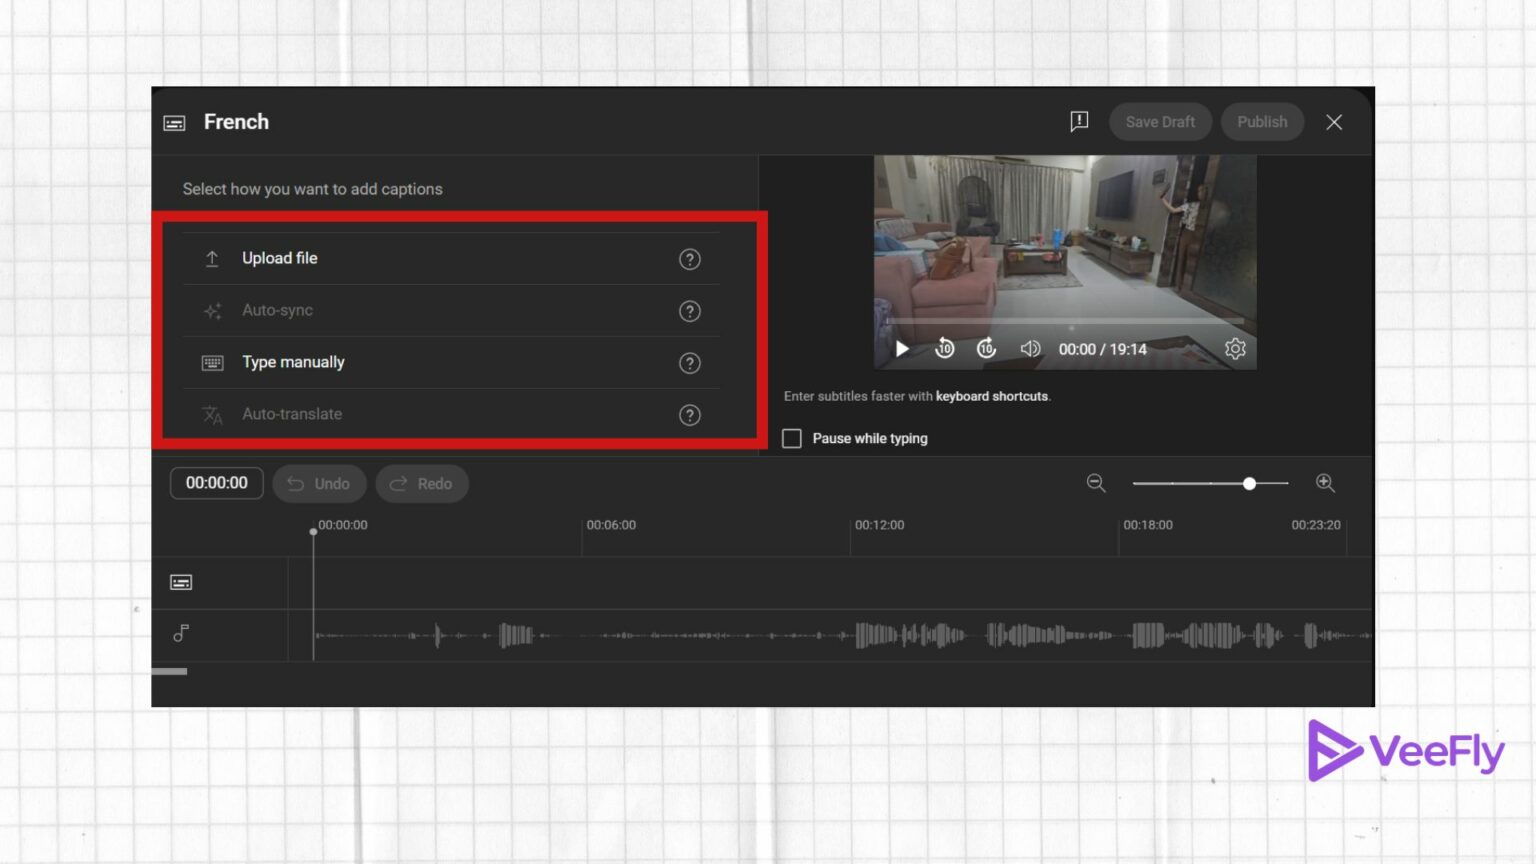Choose the Upload file caption method

pos(279,258)
